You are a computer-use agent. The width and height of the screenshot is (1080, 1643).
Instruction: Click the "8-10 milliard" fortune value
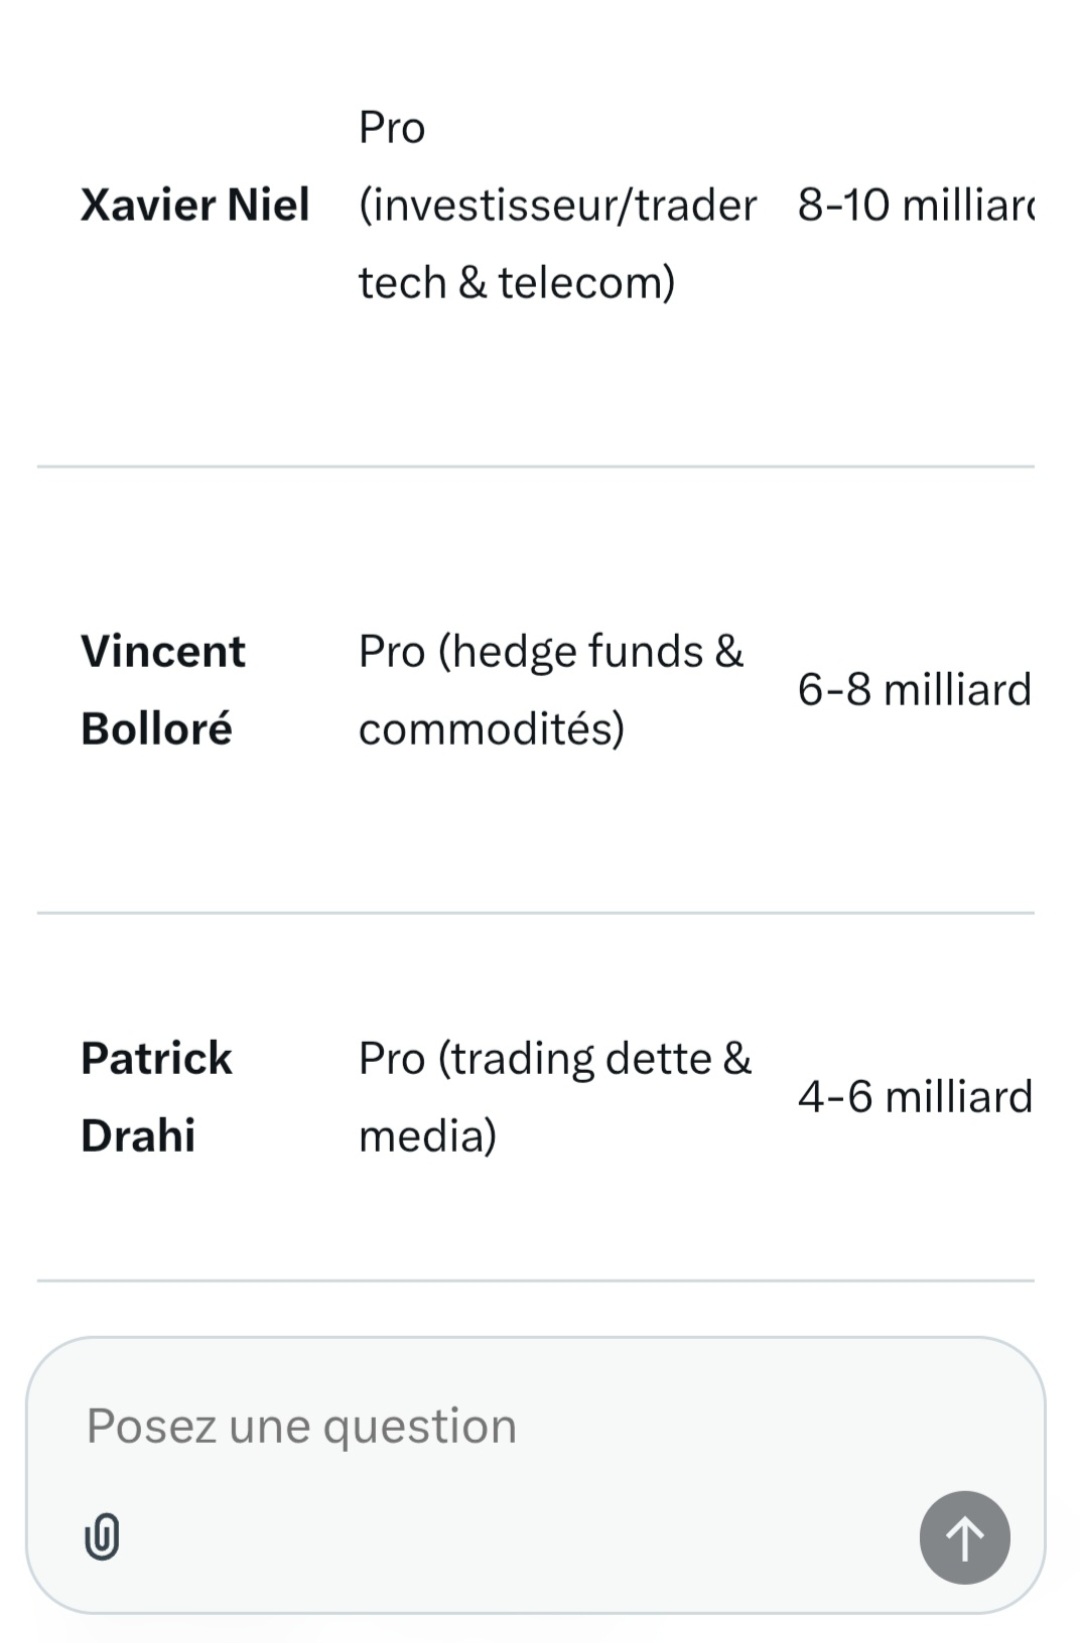(x=915, y=205)
